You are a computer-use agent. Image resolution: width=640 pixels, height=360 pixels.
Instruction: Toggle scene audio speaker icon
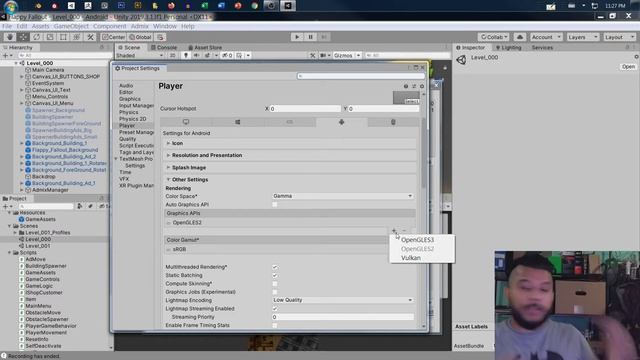[196, 55]
